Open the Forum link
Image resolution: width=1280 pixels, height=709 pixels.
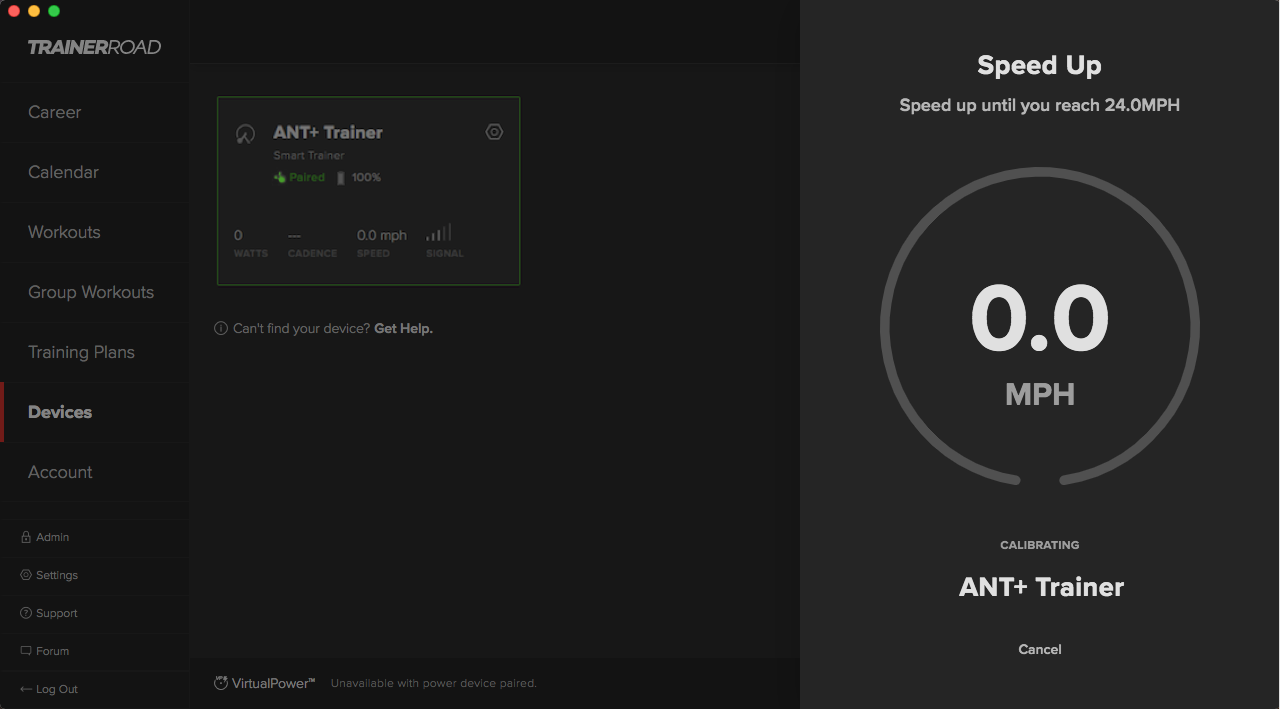point(53,651)
